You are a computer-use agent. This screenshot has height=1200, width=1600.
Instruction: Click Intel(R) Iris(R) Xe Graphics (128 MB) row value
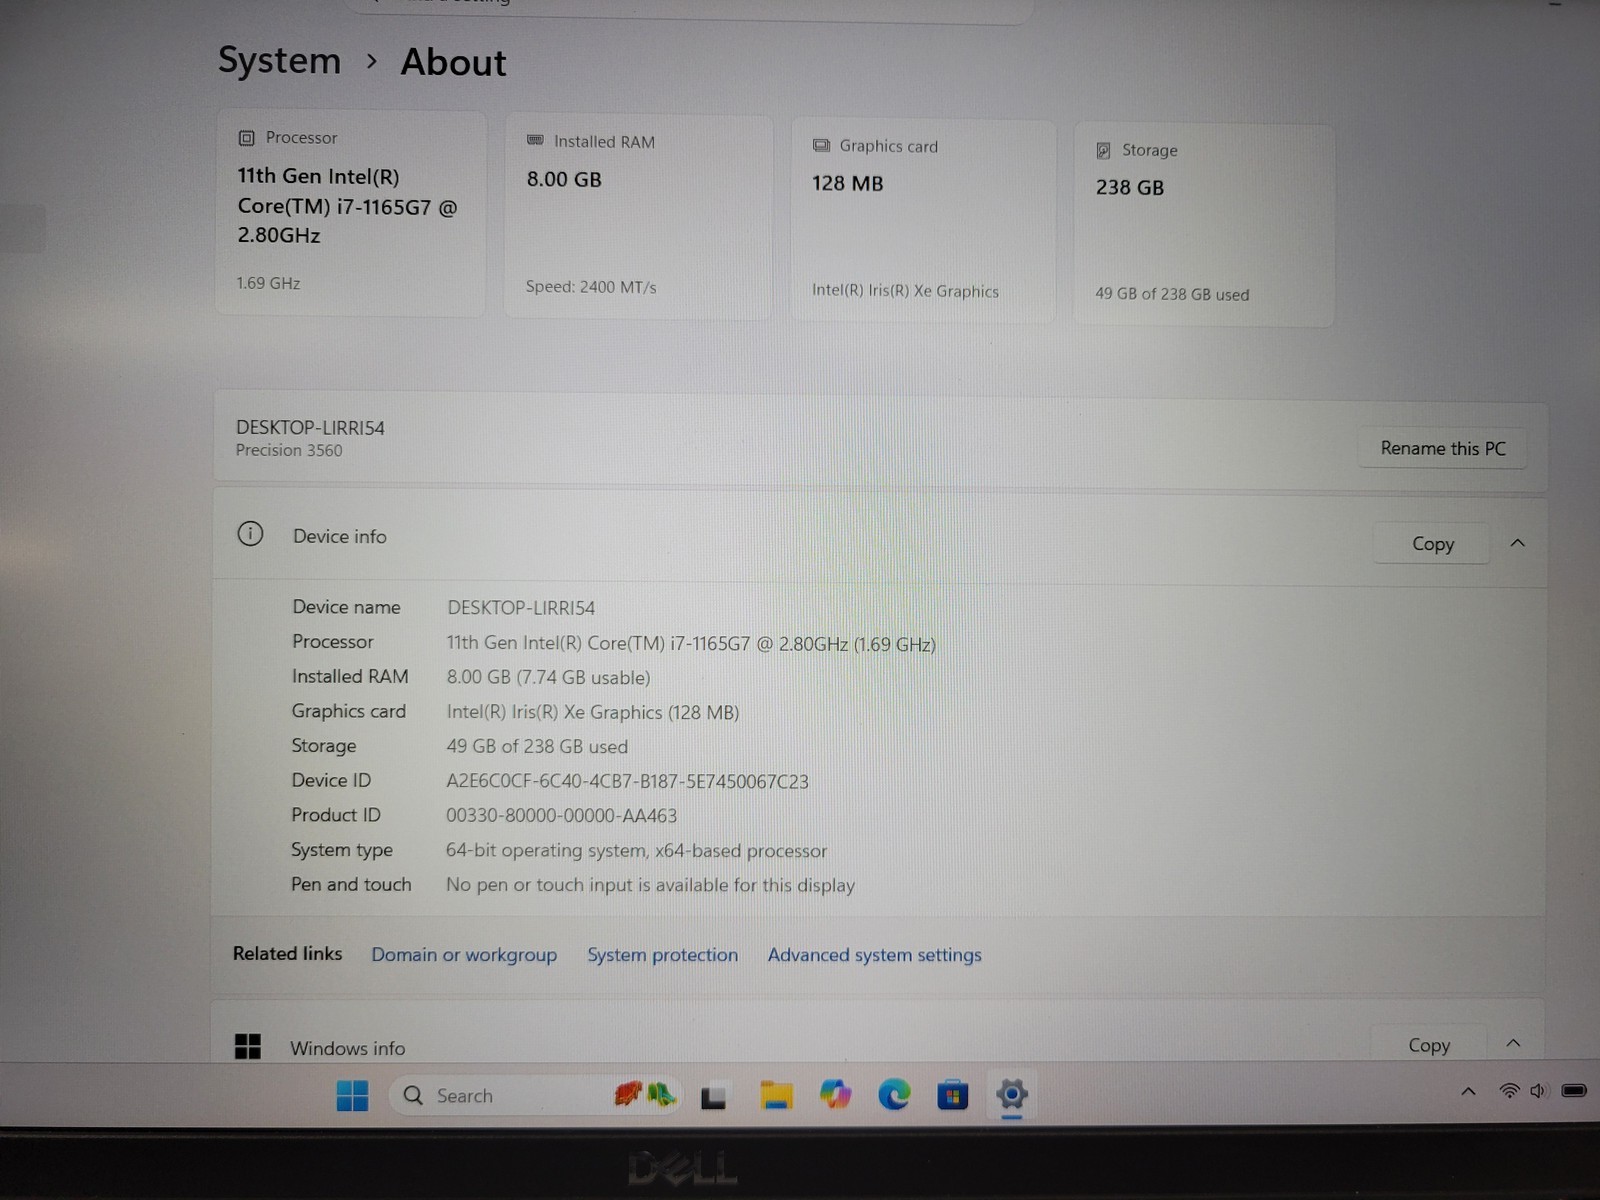coord(593,712)
